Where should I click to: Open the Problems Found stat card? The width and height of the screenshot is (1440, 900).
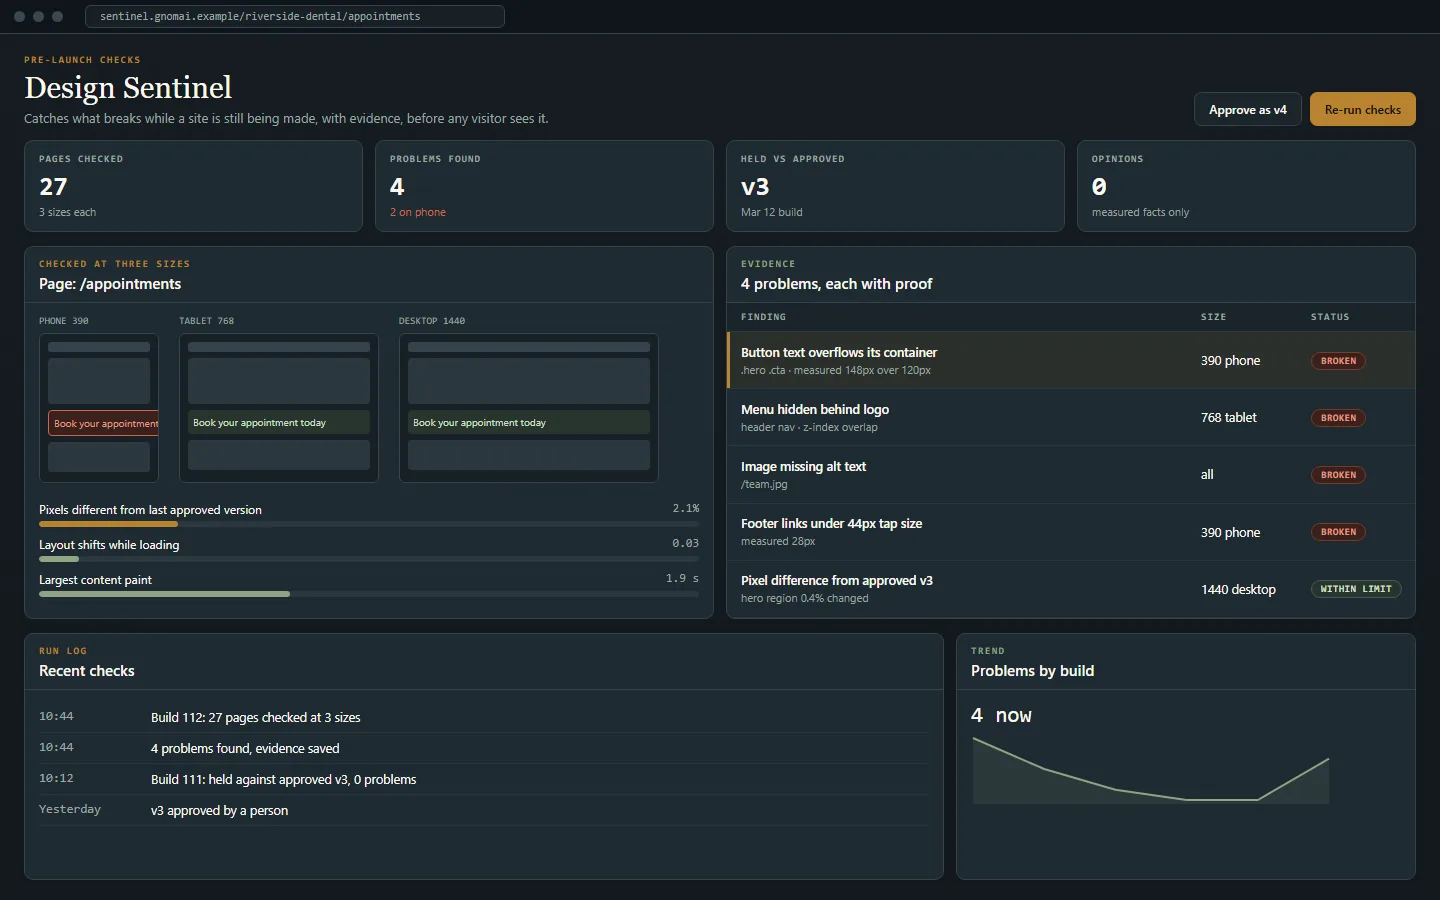[x=544, y=186]
